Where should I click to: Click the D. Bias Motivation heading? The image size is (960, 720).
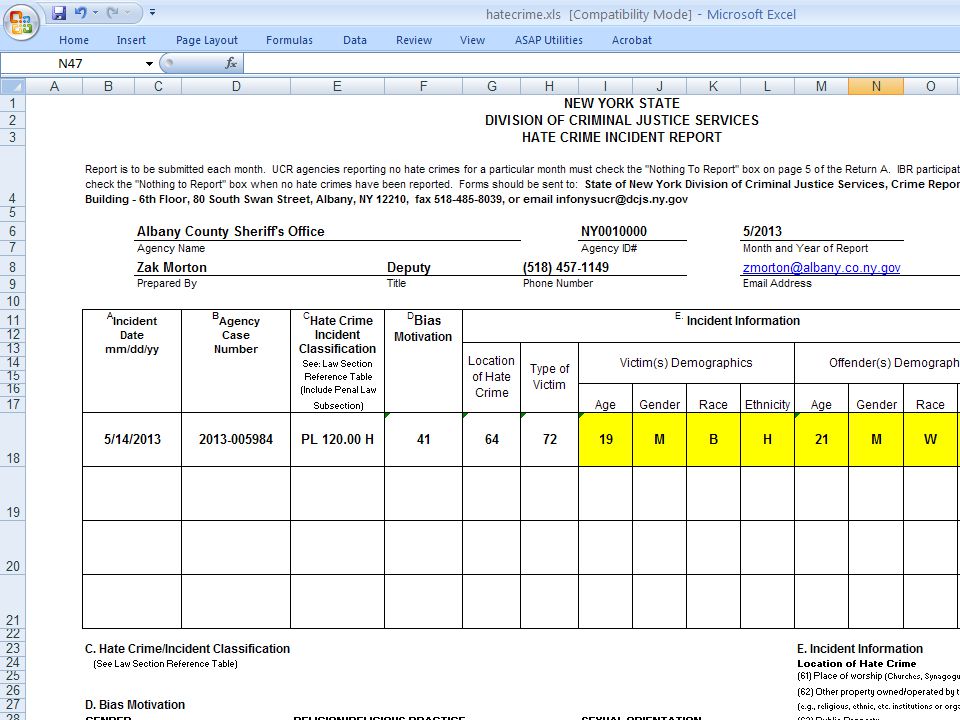coord(135,705)
